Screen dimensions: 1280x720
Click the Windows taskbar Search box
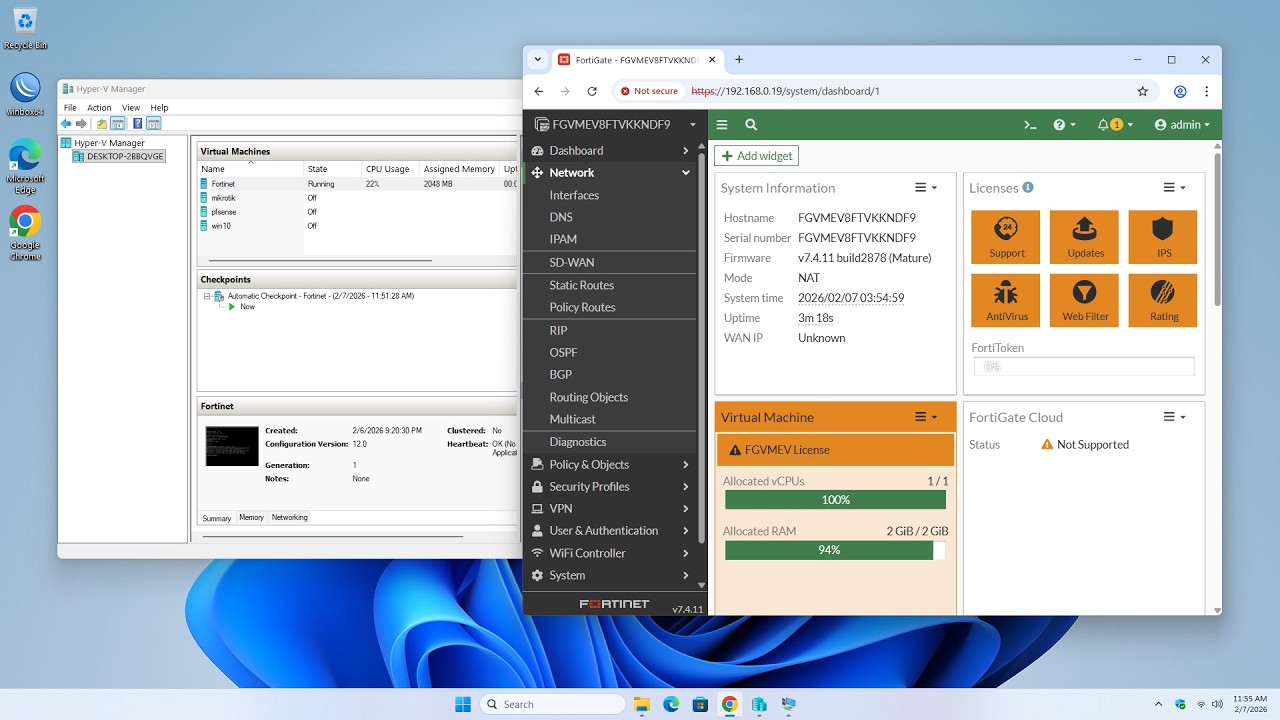(x=553, y=704)
